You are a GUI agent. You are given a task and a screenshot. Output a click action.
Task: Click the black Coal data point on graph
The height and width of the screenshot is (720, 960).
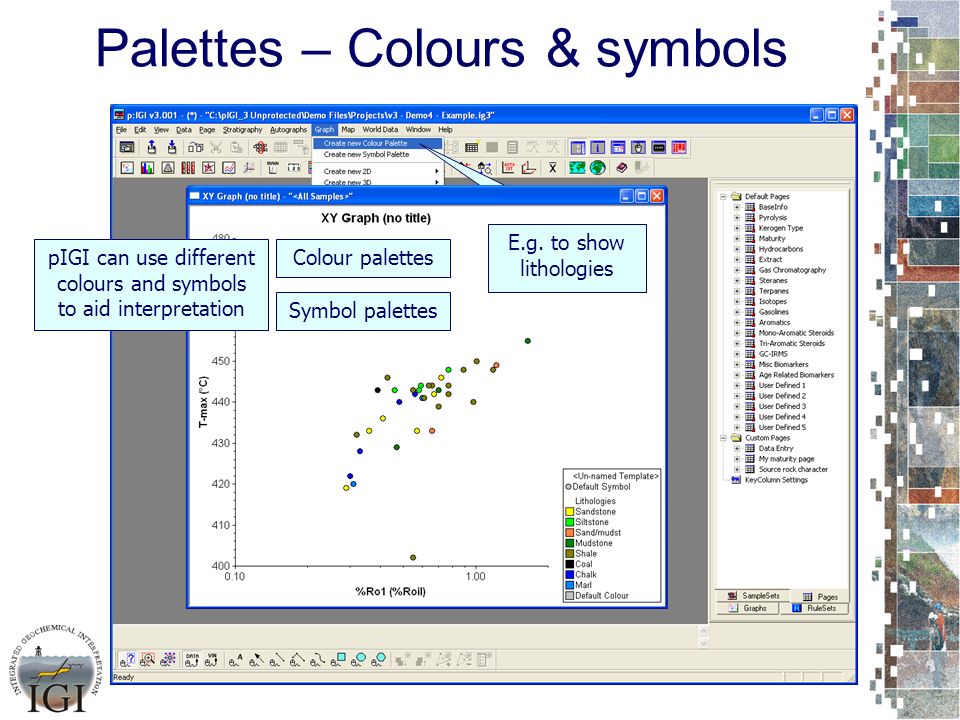(378, 390)
